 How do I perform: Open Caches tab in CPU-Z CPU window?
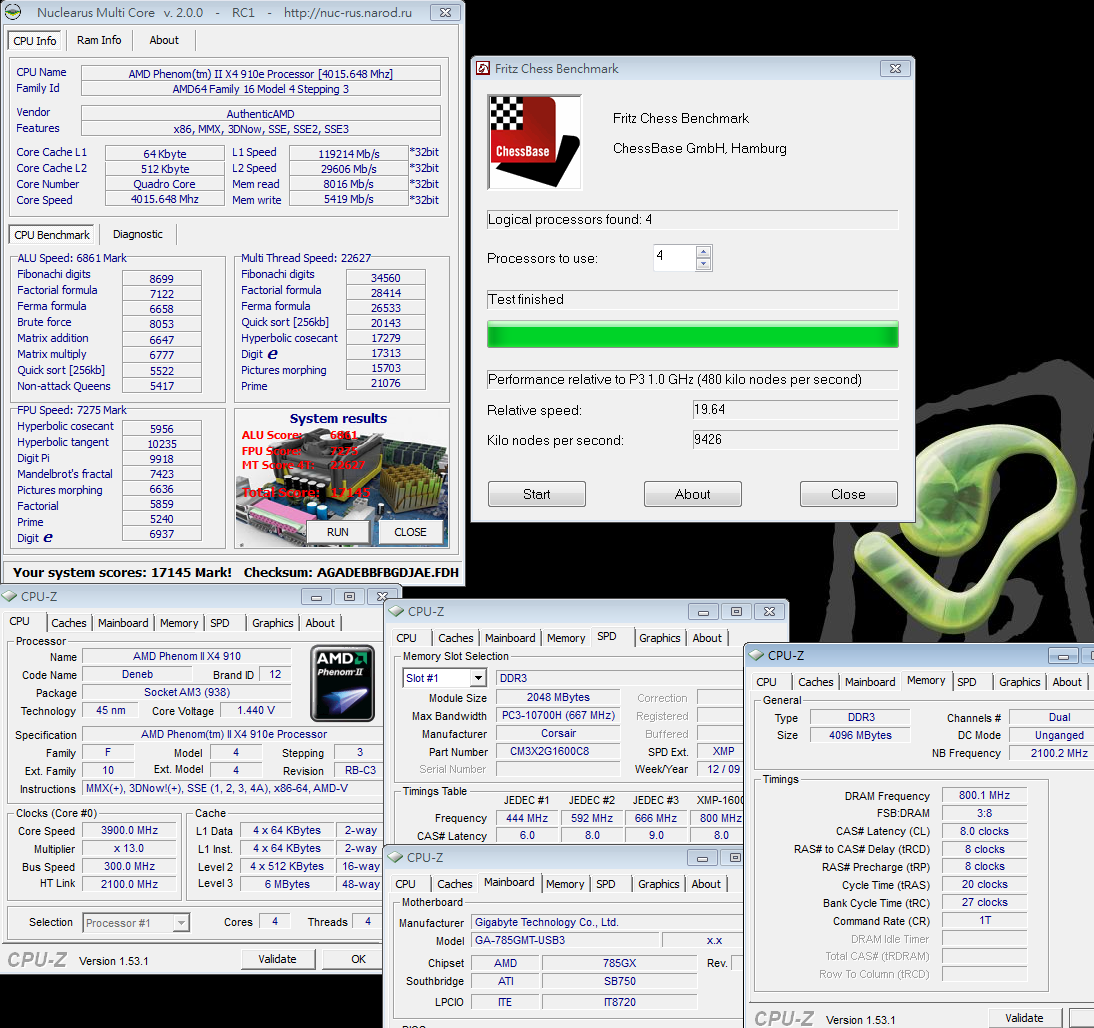coord(69,623)
